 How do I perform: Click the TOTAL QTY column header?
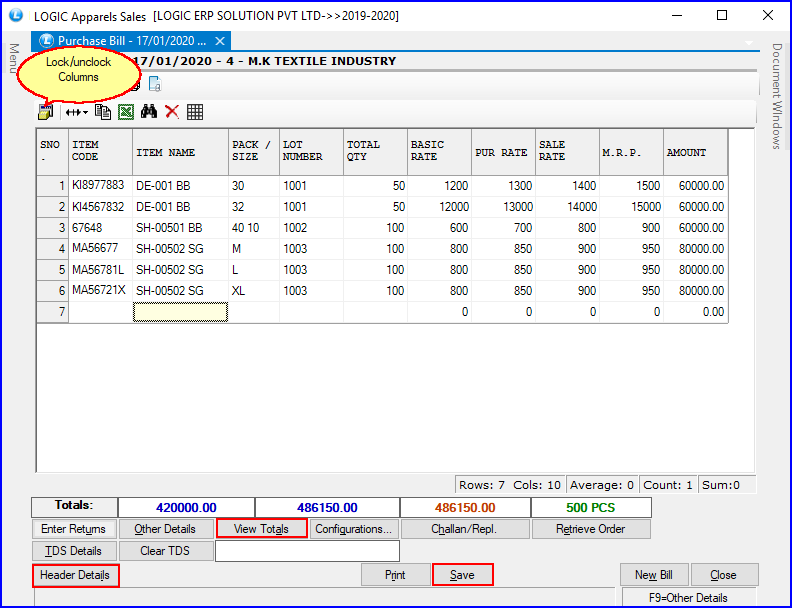pyautogui.click(x=375, y=152)
